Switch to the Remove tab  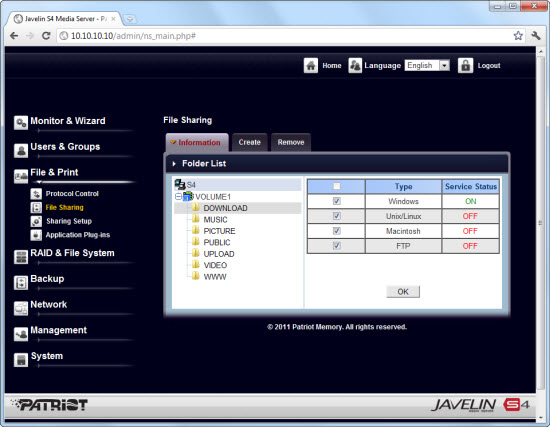pyautogui.click(x=291, y=142)
